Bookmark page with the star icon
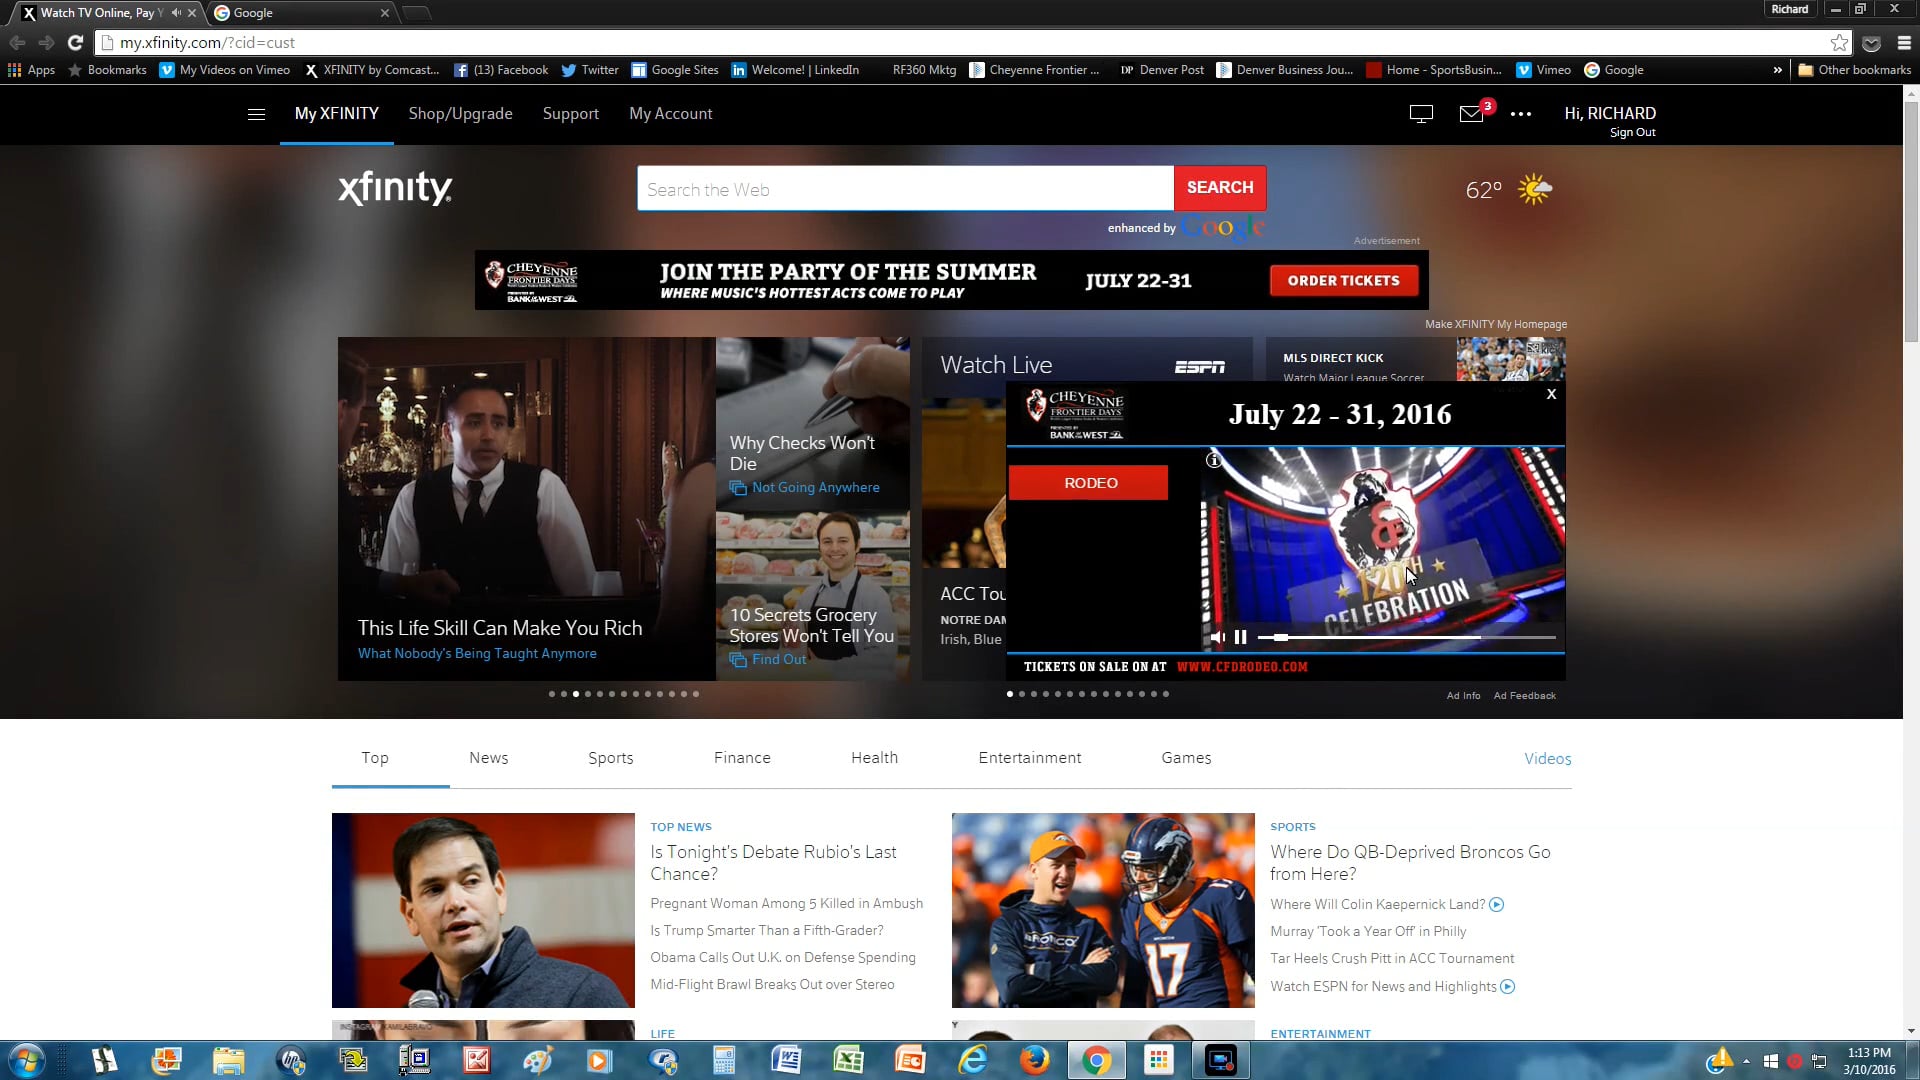This screenshot has width=1920, height=1080. (1839, 42)
